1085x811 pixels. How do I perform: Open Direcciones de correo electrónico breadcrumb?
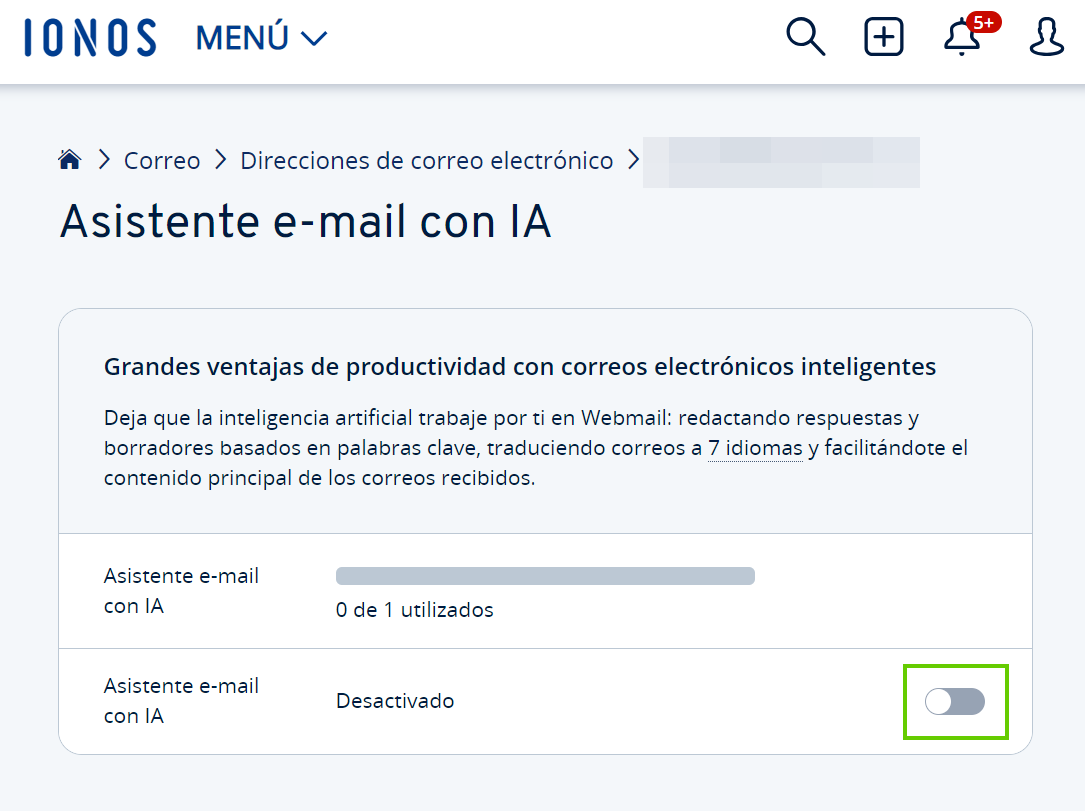[x=427, y=160]
